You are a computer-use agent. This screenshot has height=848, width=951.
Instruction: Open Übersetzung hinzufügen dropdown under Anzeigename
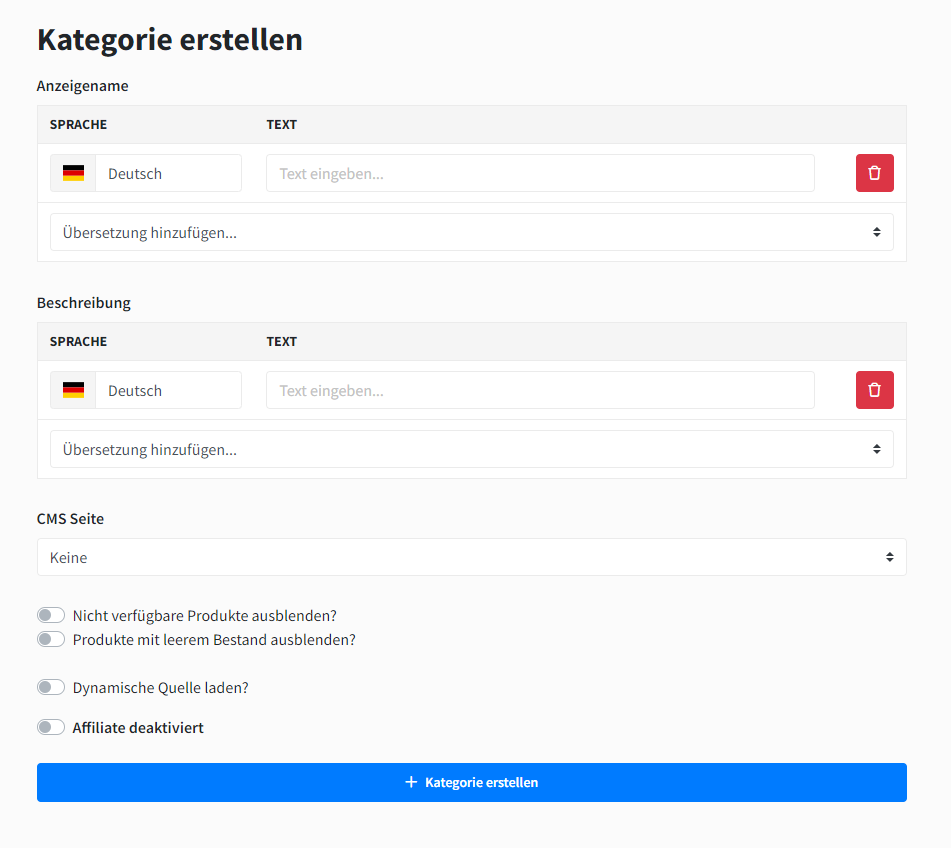[x=471, y=232]
